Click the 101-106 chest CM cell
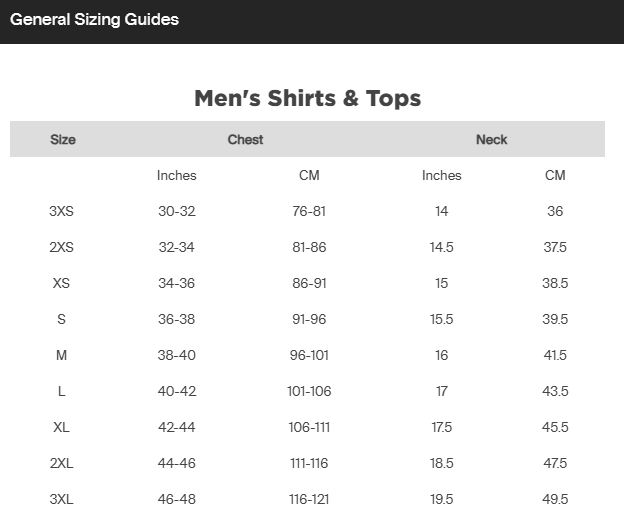This screenshot has width=624, height=530. pos(309,391)
